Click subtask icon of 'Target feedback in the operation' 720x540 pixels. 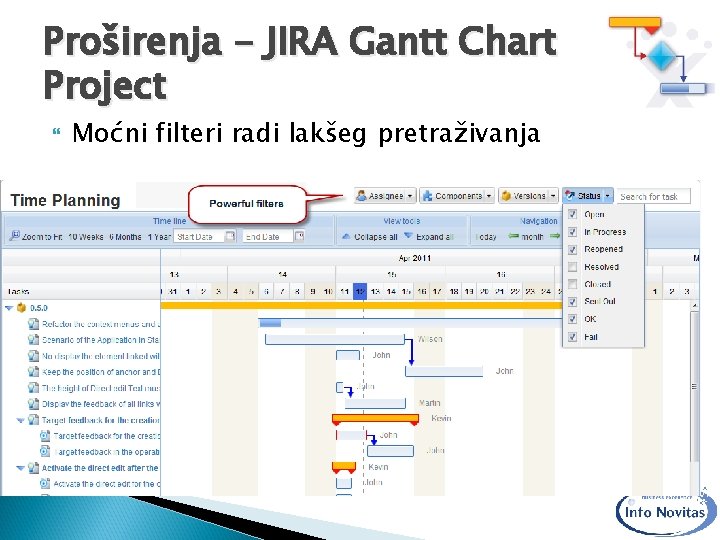[45, 452]
